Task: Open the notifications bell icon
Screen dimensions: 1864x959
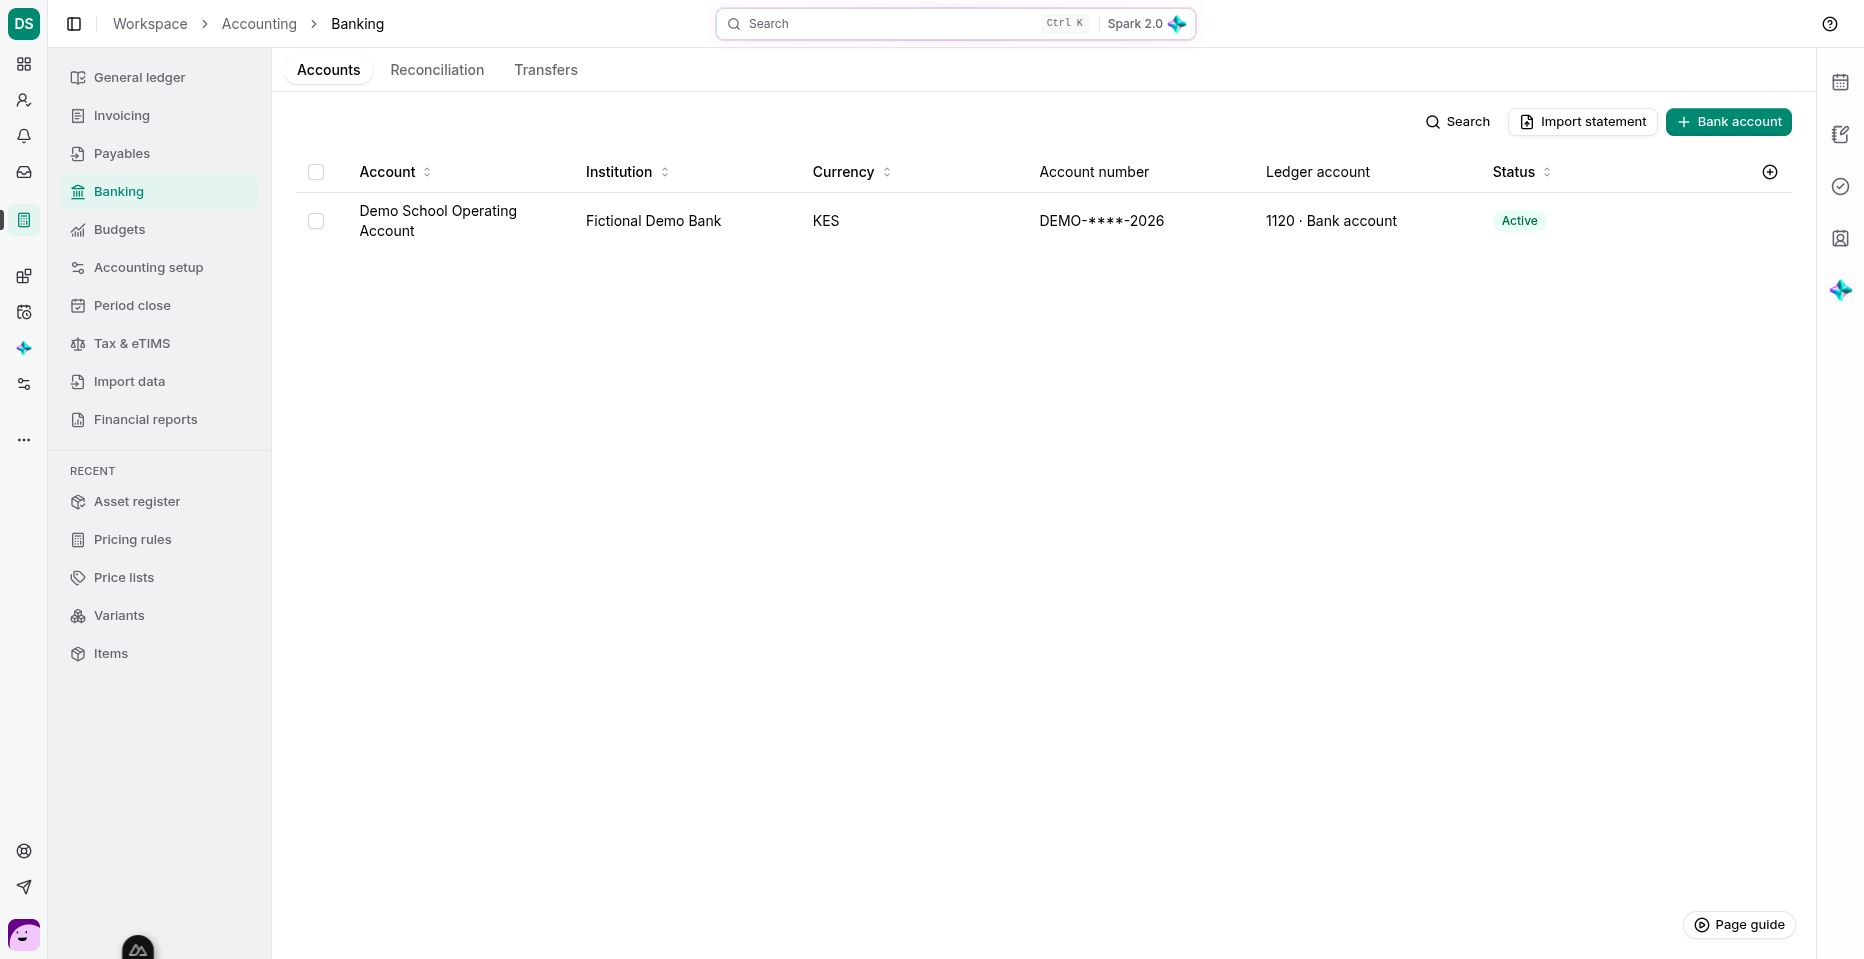Action: (x=24, y=136)
